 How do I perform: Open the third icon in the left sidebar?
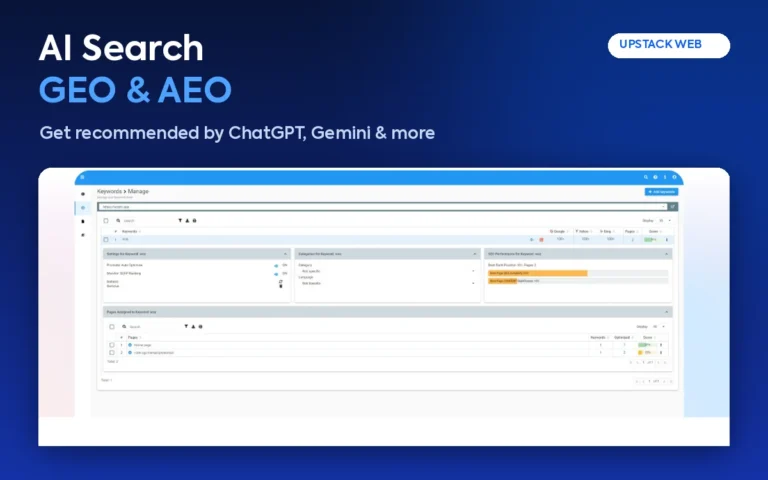83,221
